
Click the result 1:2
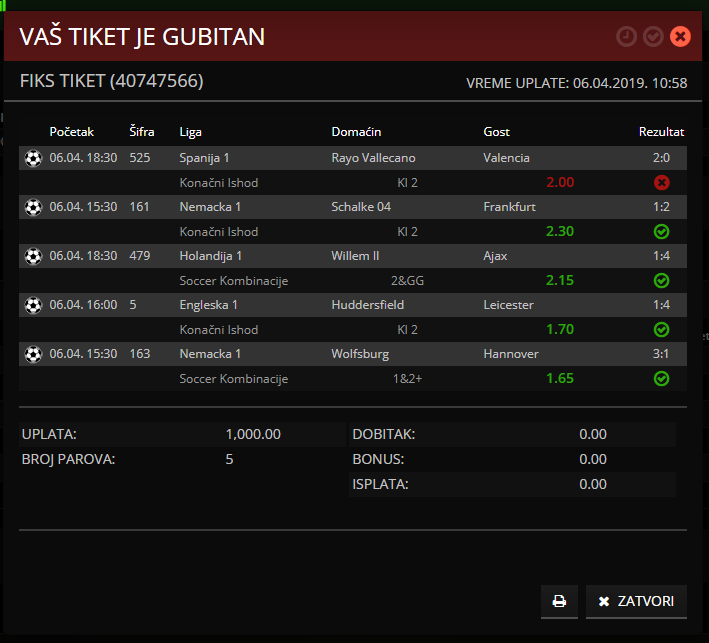pyautogui.click(x=661, y=207)
